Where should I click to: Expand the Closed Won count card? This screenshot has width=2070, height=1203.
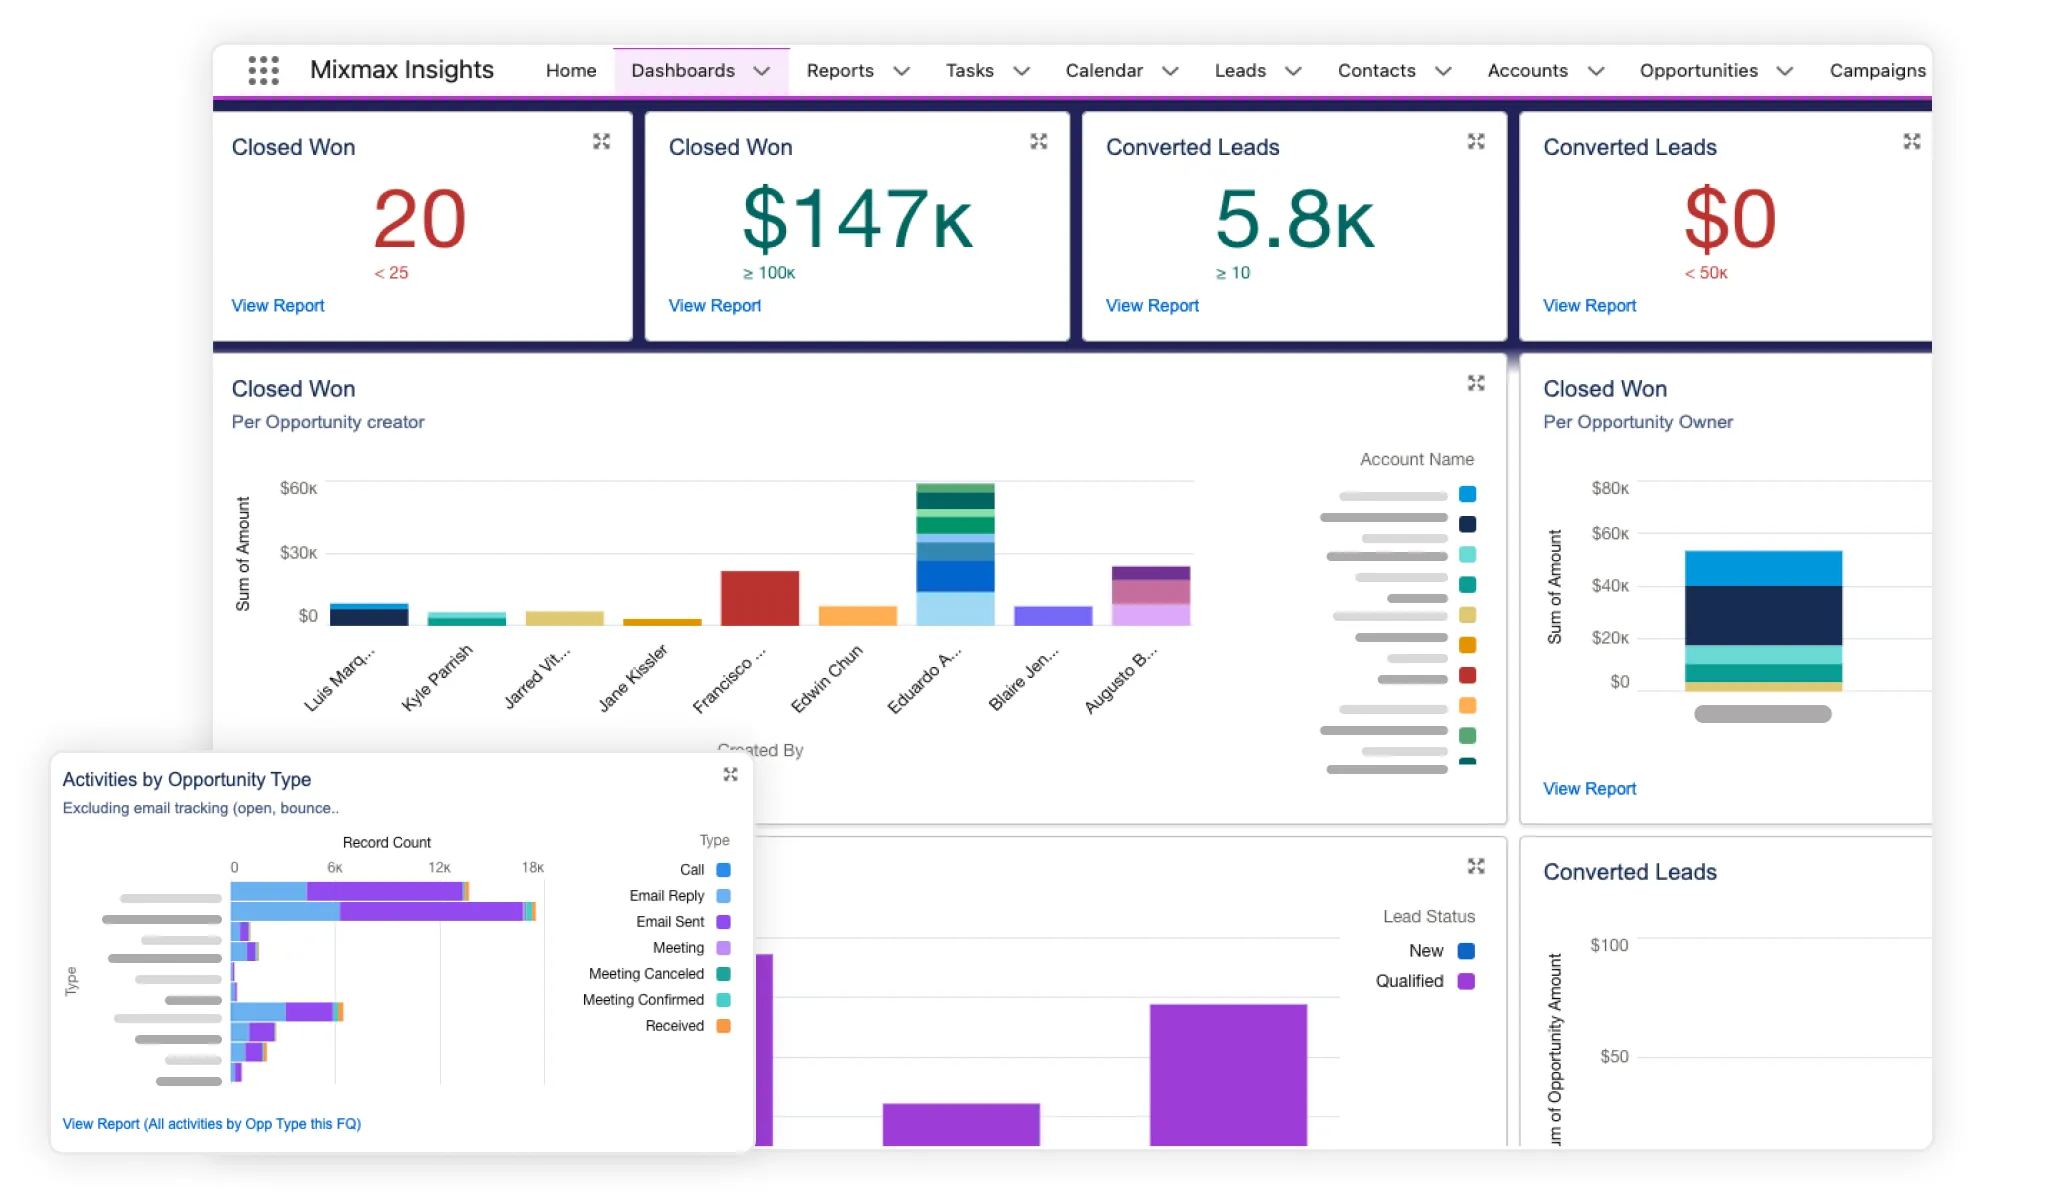click(x=601, y=141)
